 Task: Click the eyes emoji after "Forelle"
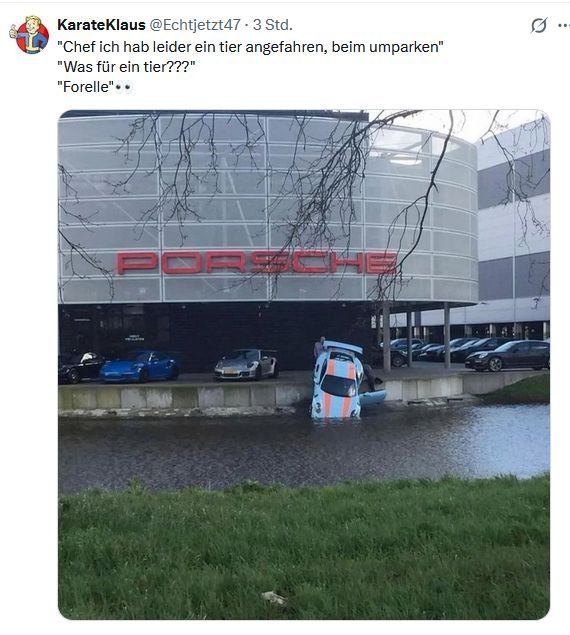pos(124,87)
